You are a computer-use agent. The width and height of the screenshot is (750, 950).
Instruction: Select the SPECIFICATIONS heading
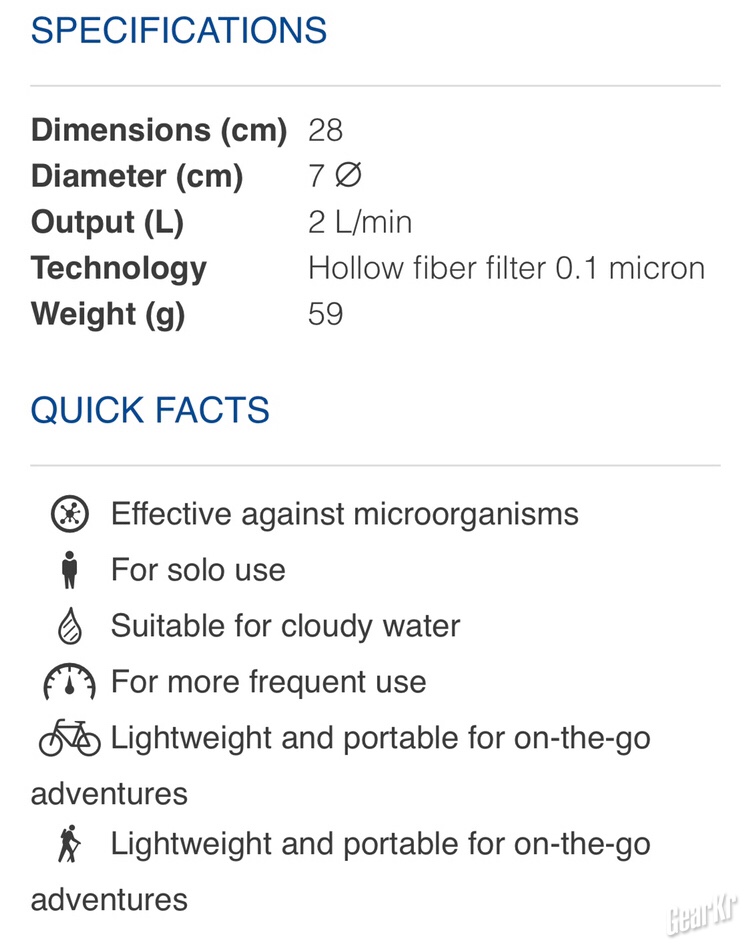[x=179, y=30]
